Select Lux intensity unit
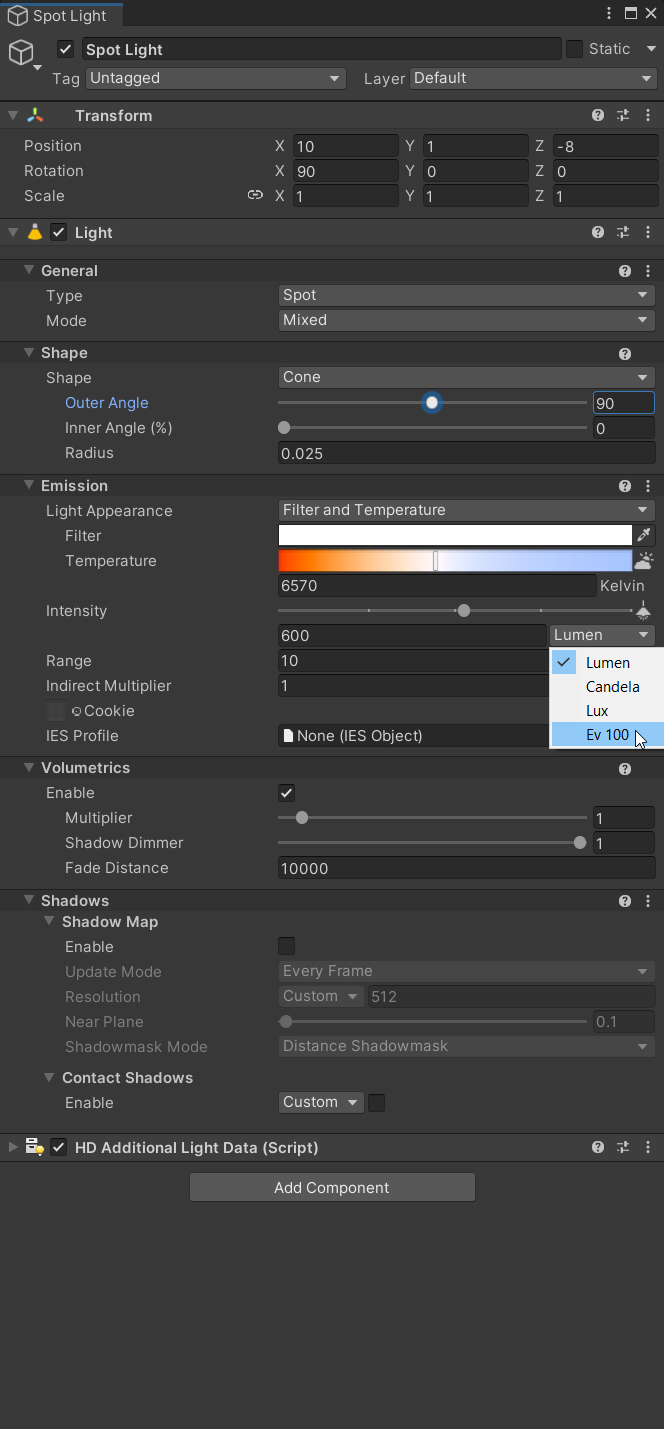This screenshot has width=664, height=1429. coord(607,711)
